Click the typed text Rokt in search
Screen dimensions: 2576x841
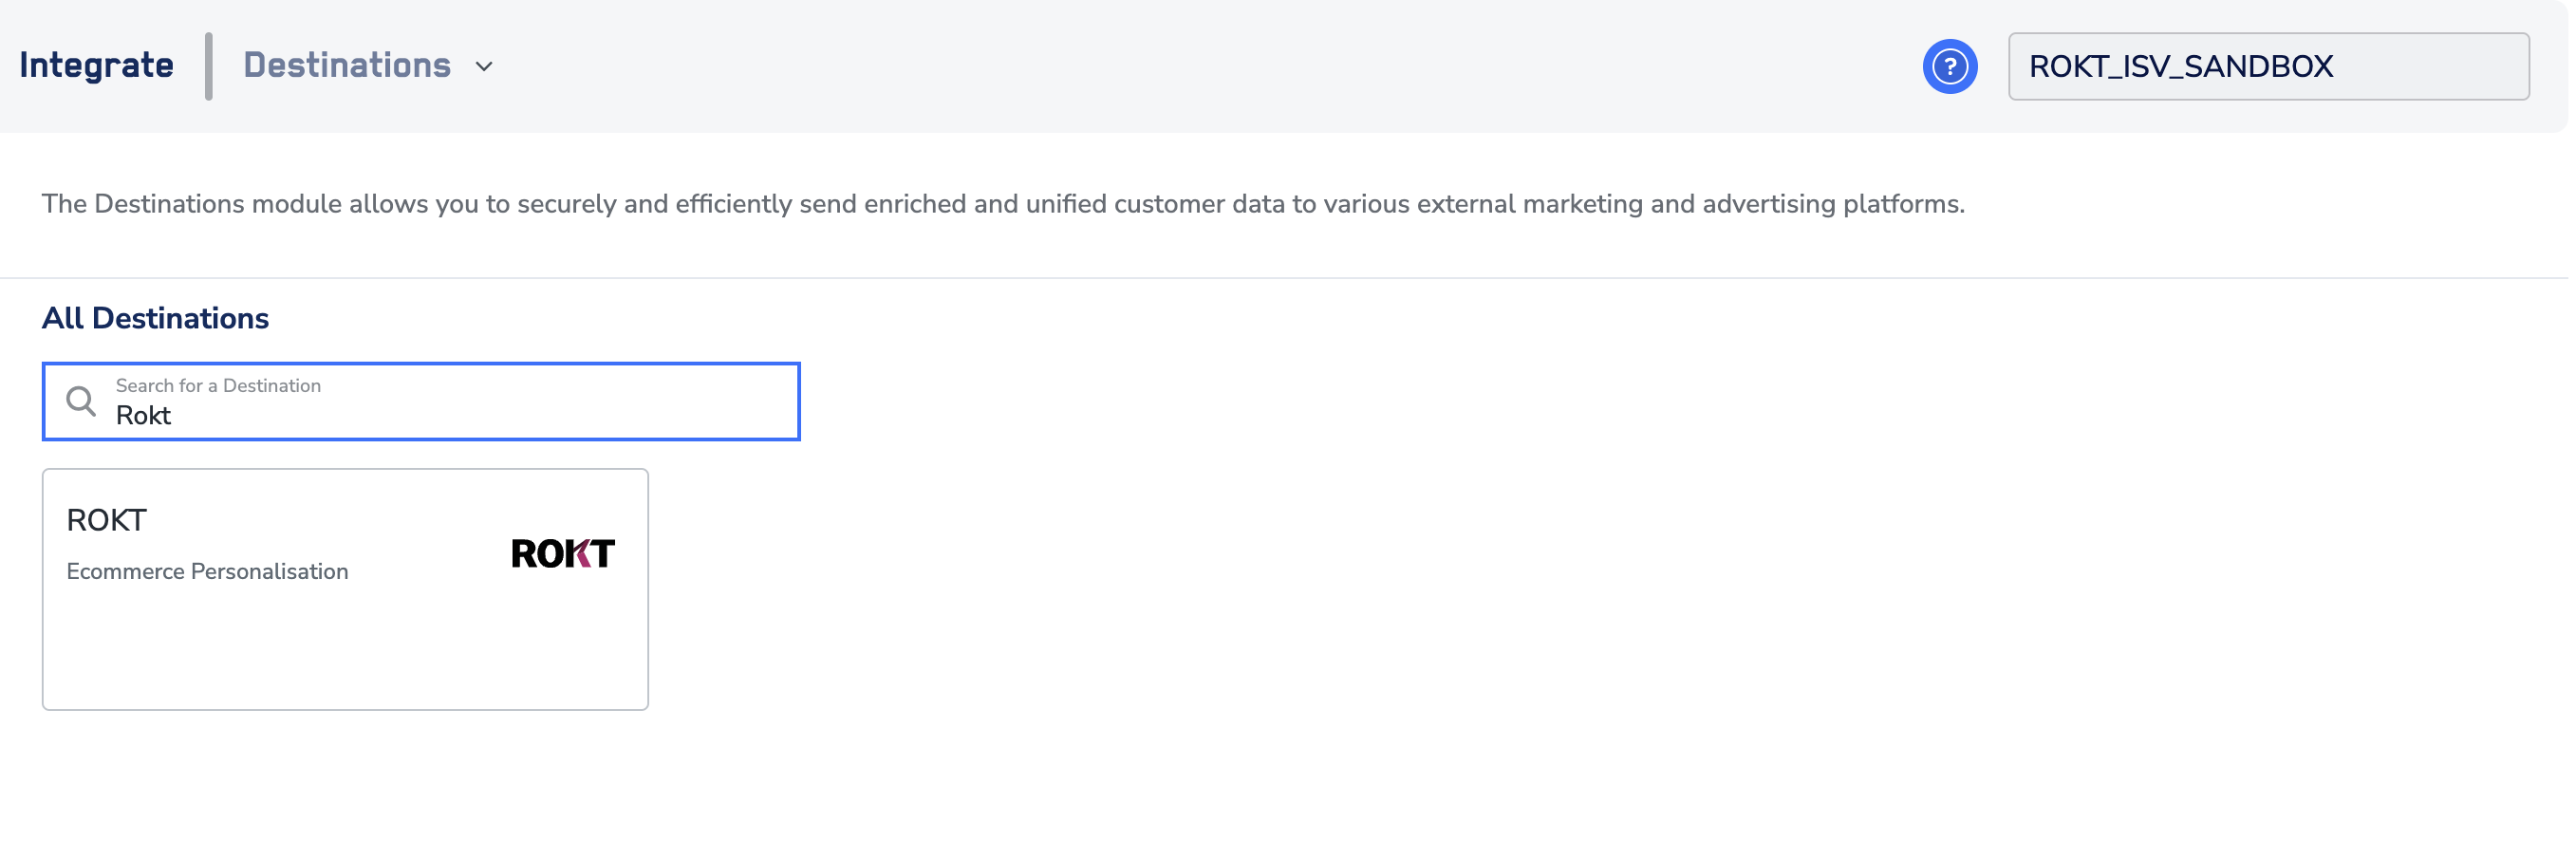pos(143,415)
